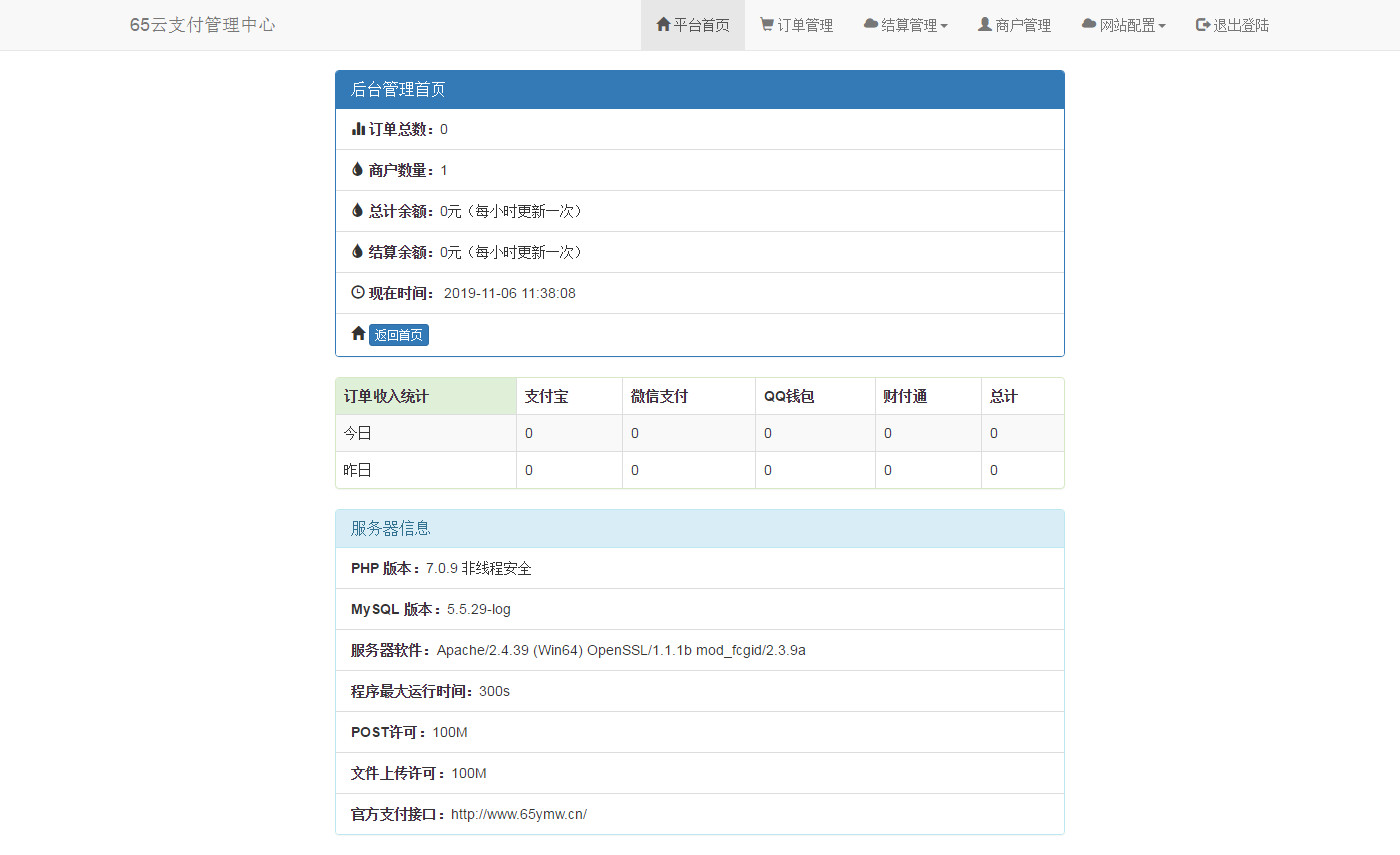Open the 网站配置 menu label
The height and width of the screenshot is (855, 1400).
(1127, 25)
